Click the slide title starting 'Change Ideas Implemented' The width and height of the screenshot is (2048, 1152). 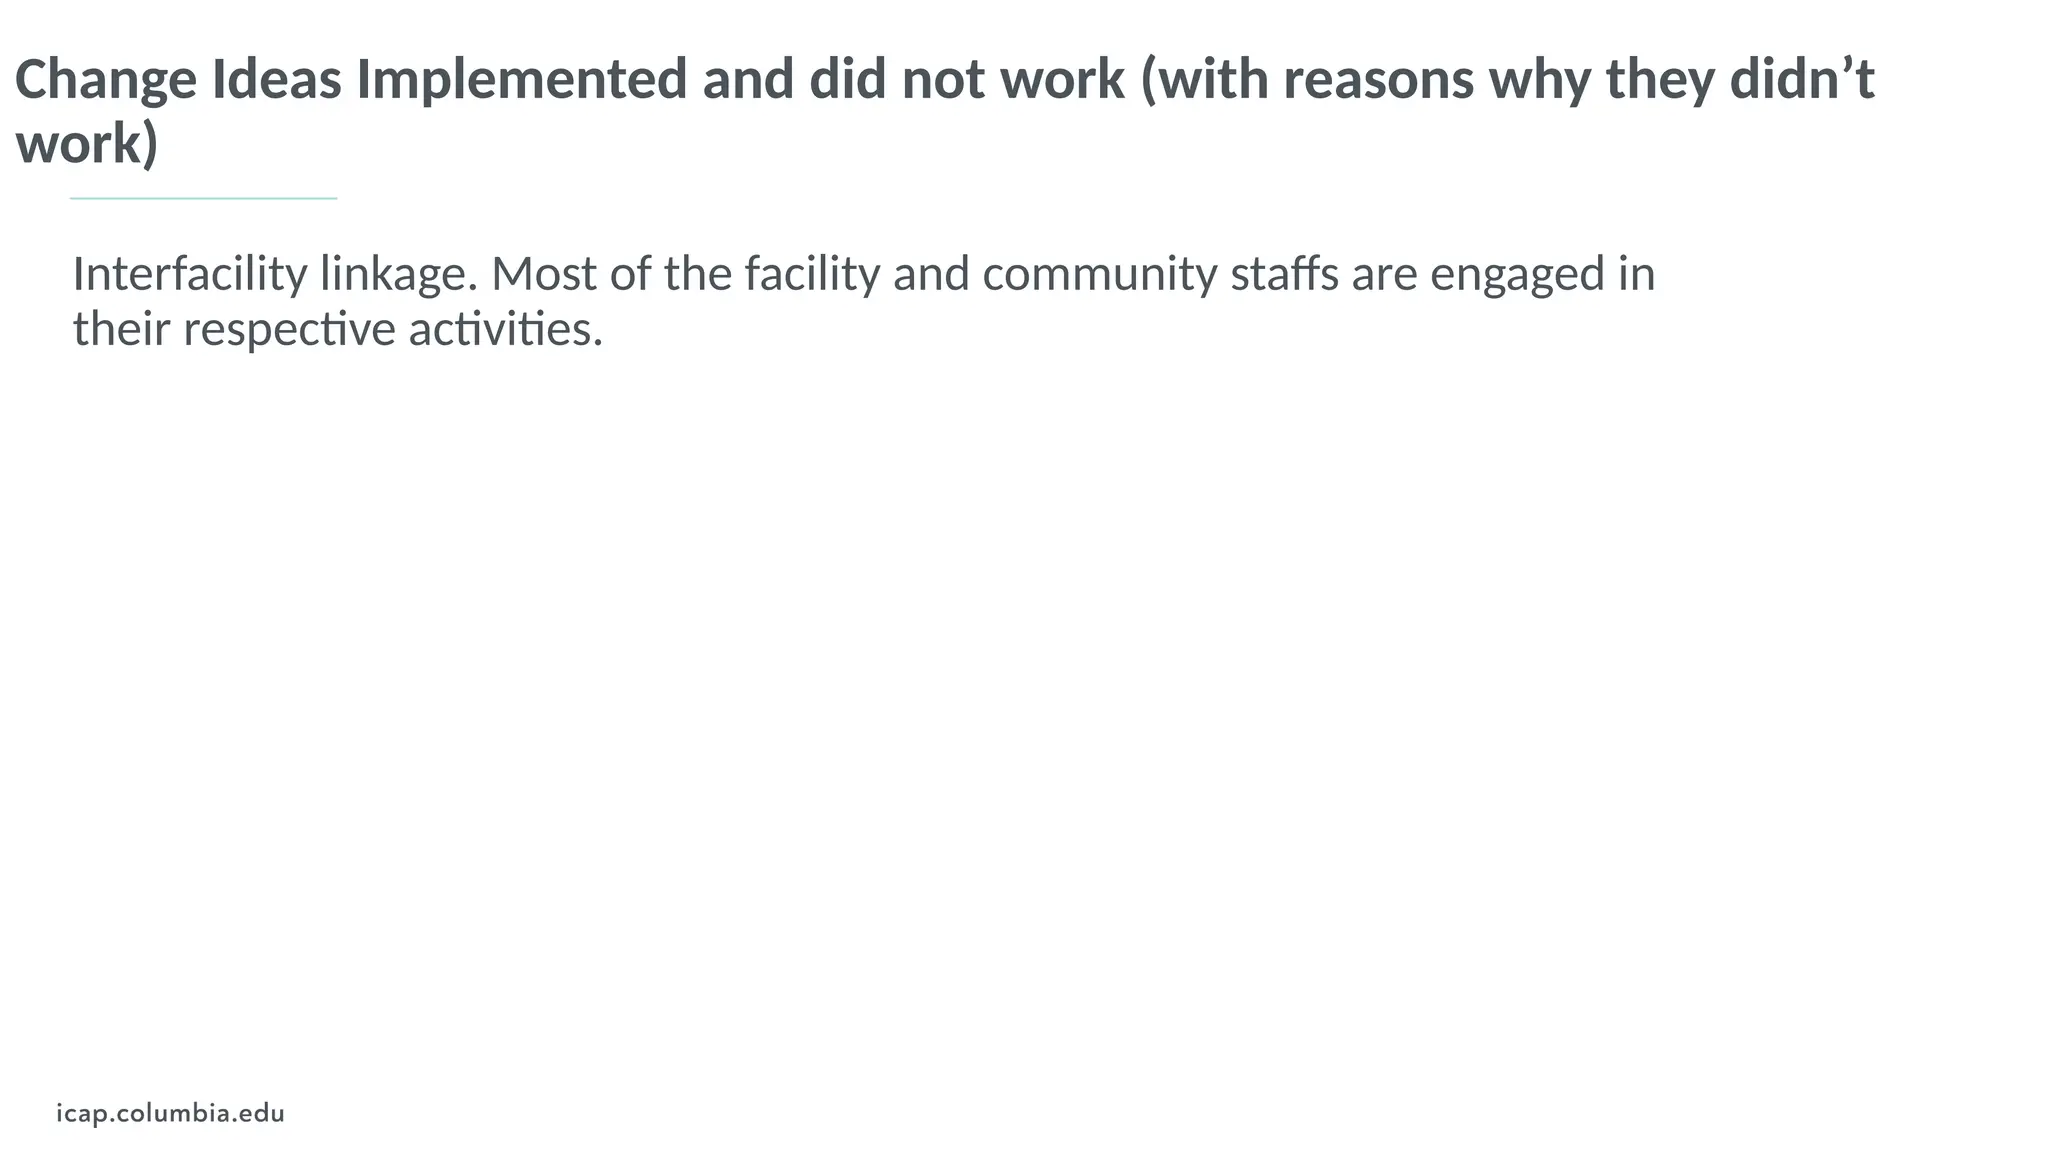[x=945, y=111]
